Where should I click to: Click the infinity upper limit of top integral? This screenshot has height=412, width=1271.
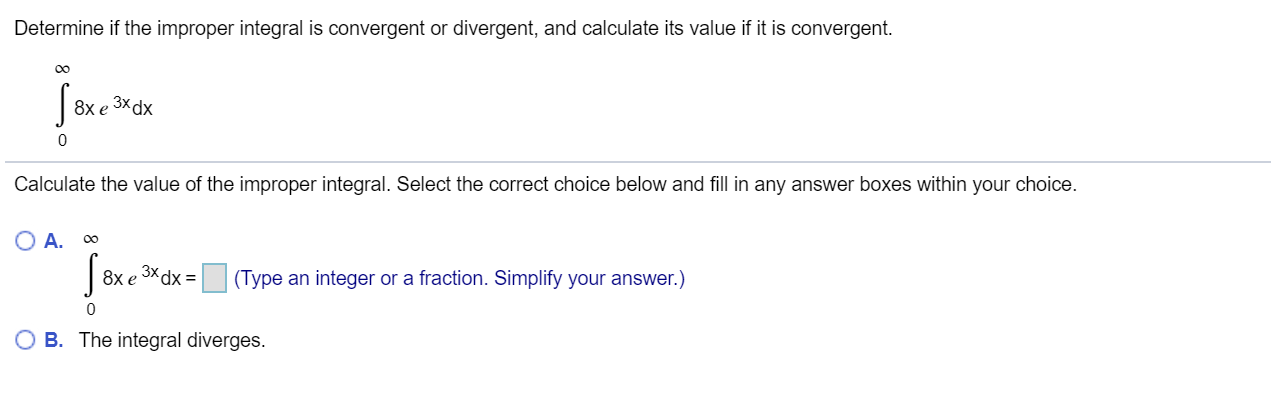click(x=63, y=68)
